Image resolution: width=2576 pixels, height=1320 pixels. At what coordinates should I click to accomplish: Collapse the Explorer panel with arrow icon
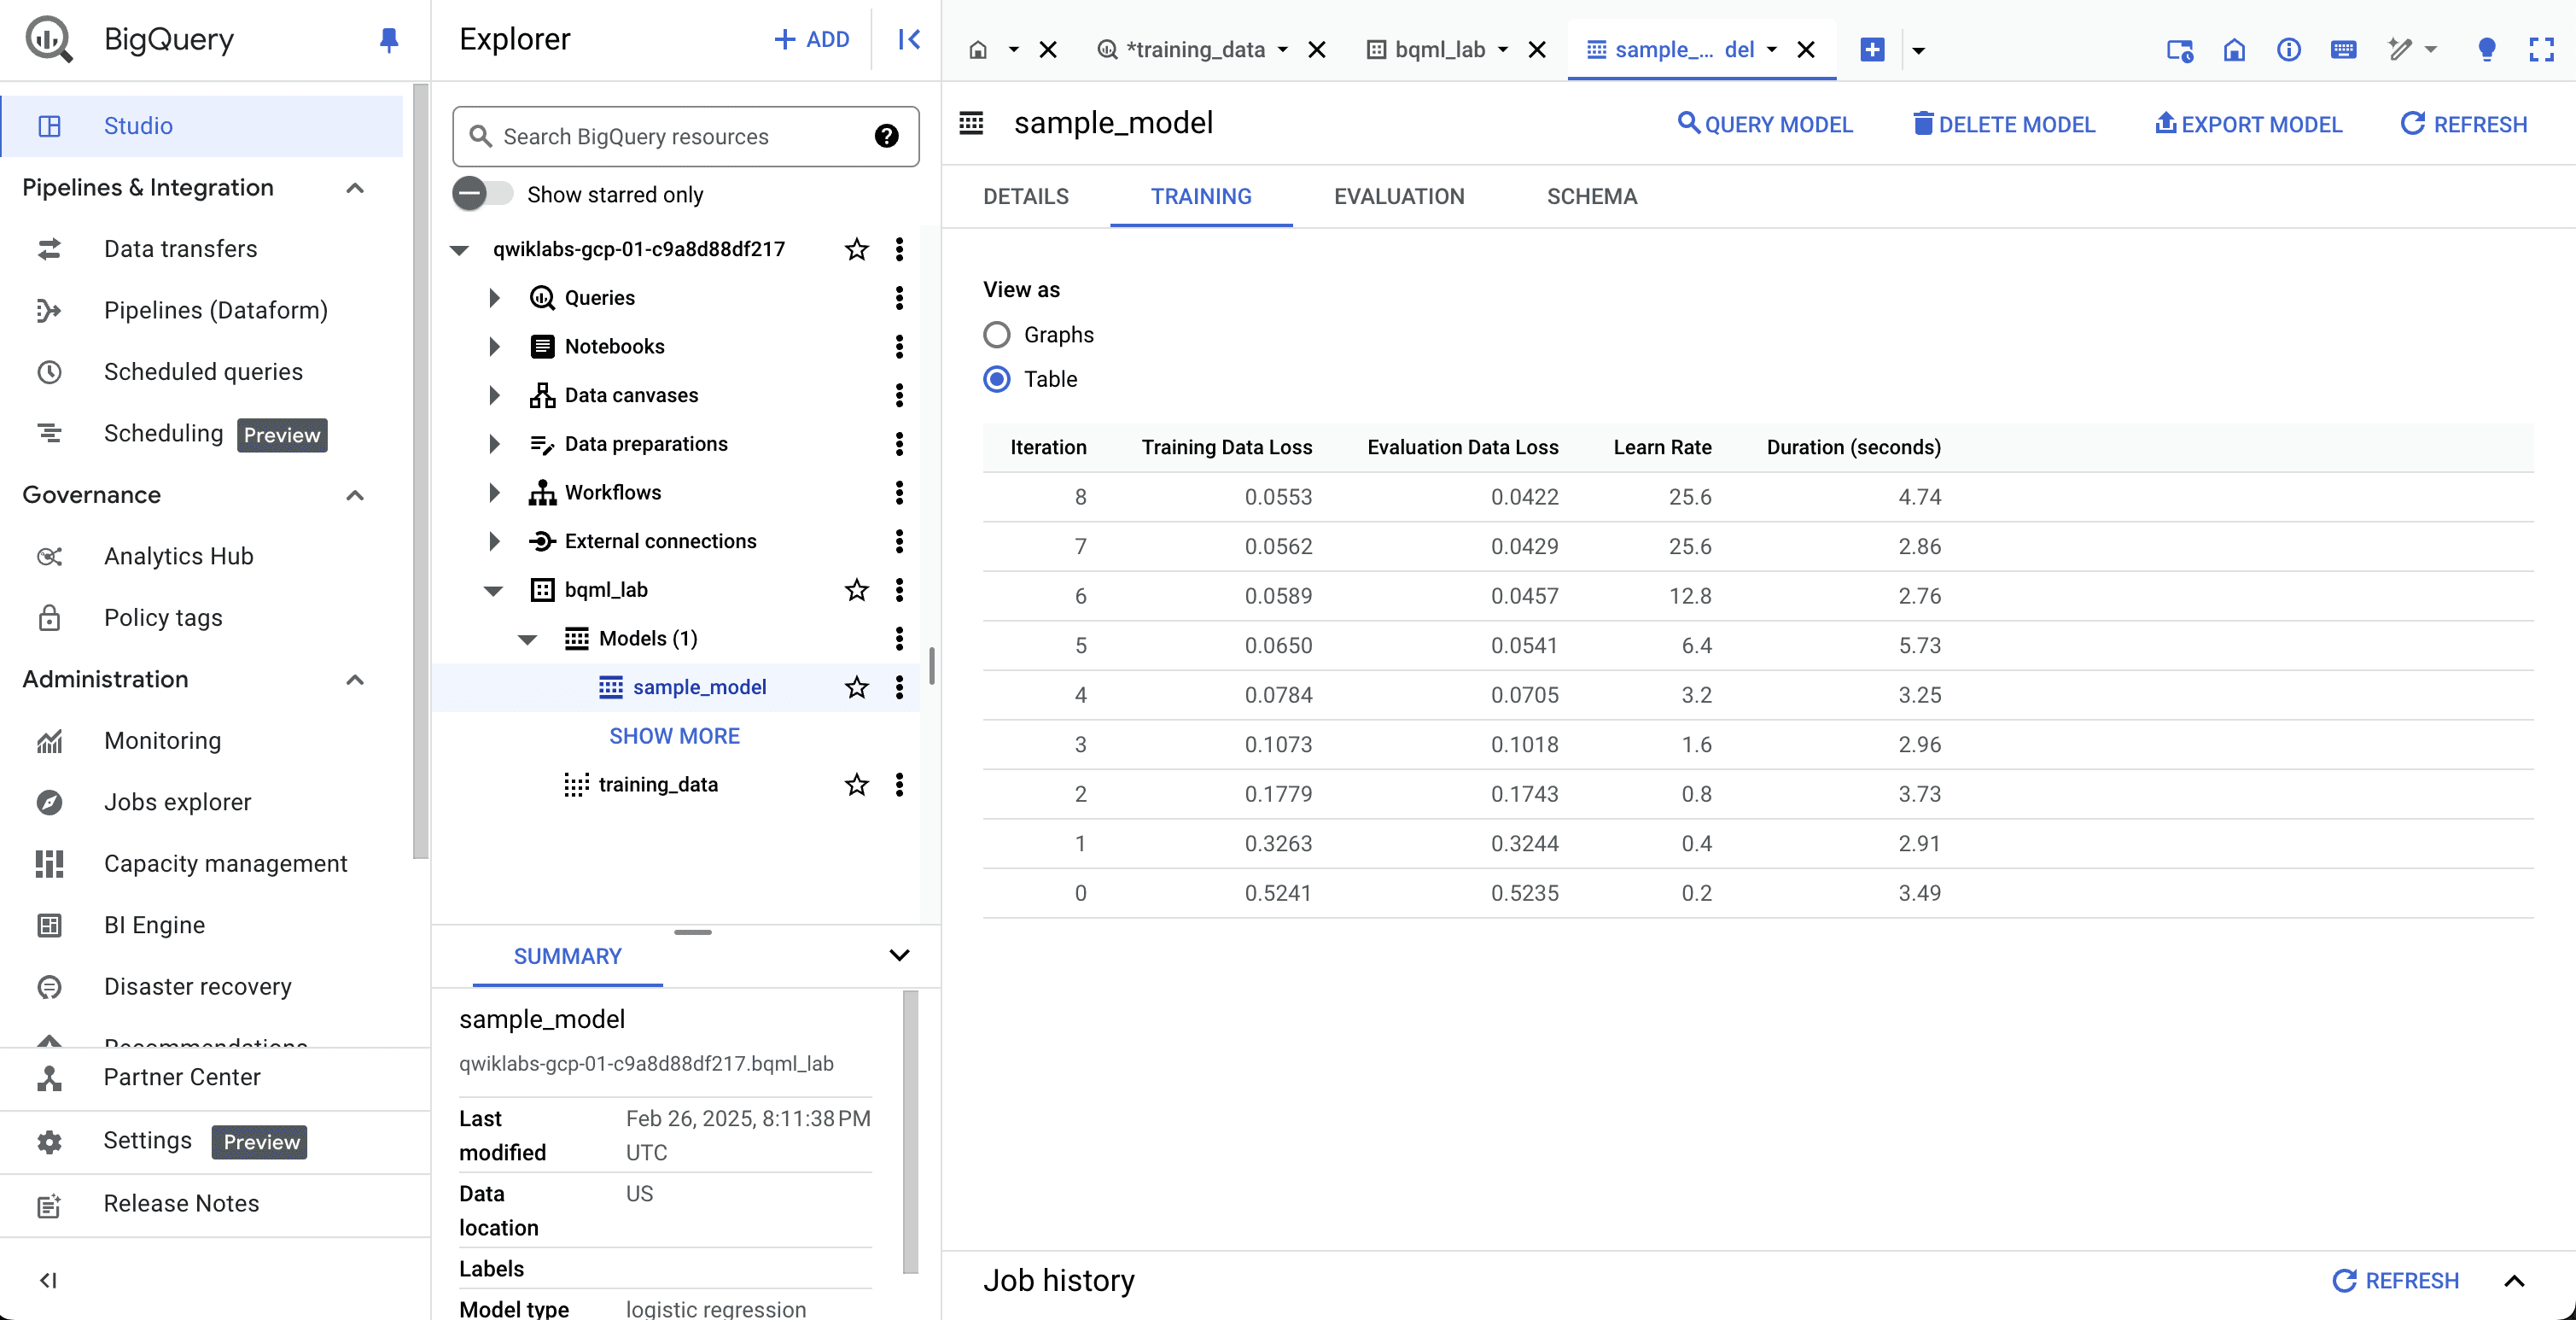tap(909, 39)
